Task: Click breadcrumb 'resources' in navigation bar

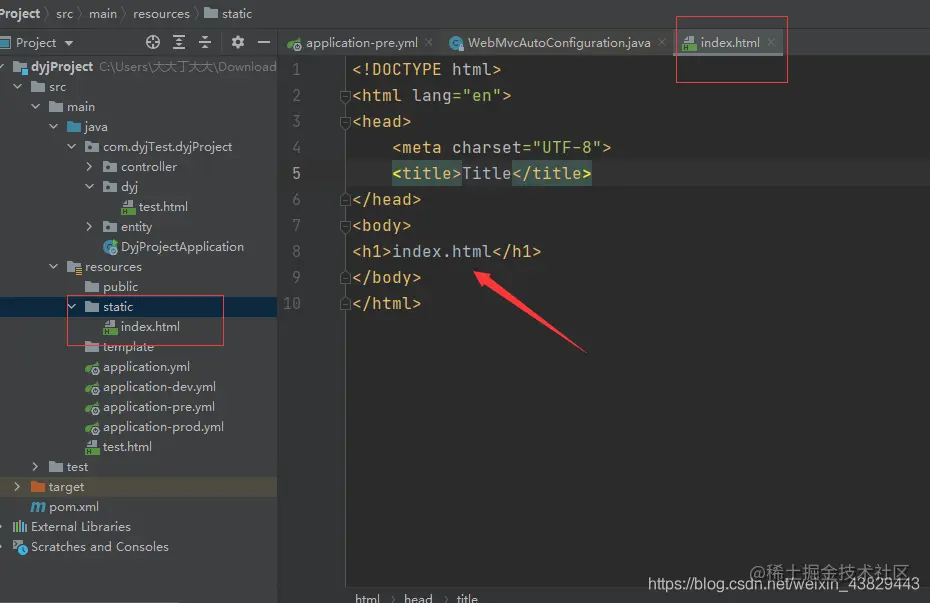Action: coord(161,14)
